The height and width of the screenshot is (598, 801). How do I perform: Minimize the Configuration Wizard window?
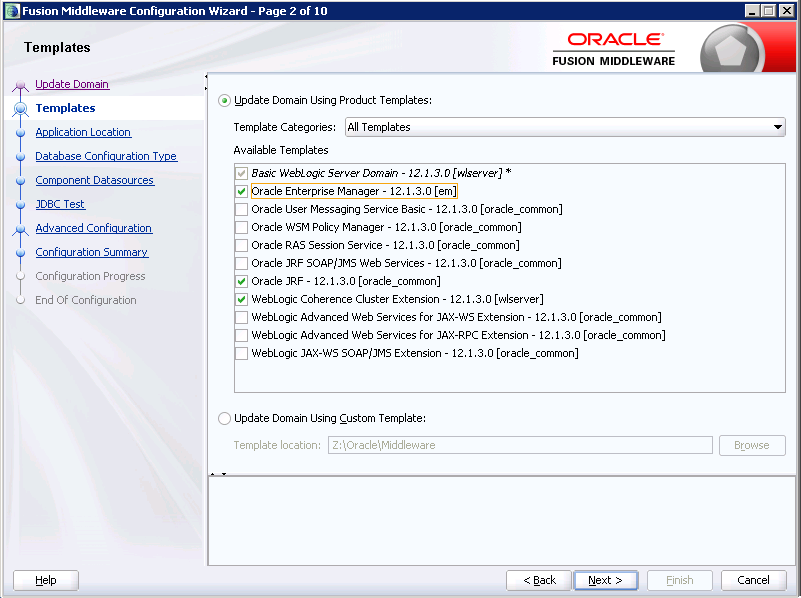751,11
